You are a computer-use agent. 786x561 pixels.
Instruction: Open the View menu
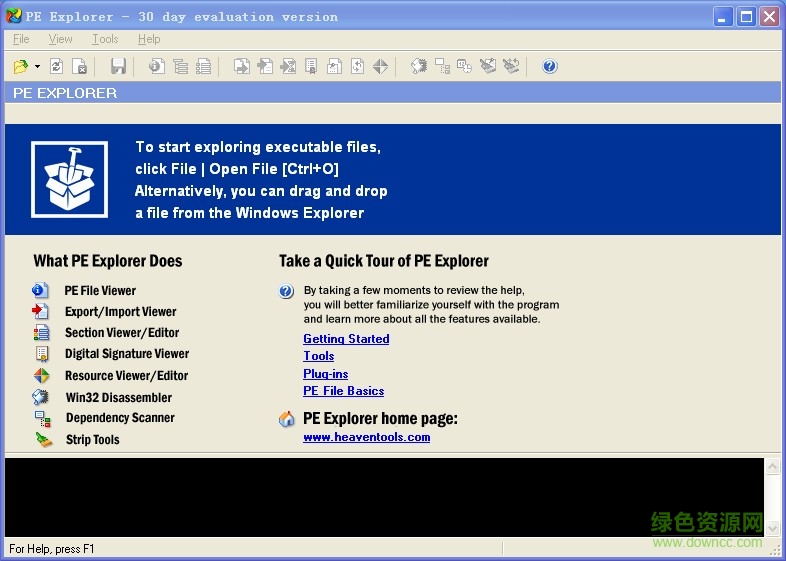61,39
